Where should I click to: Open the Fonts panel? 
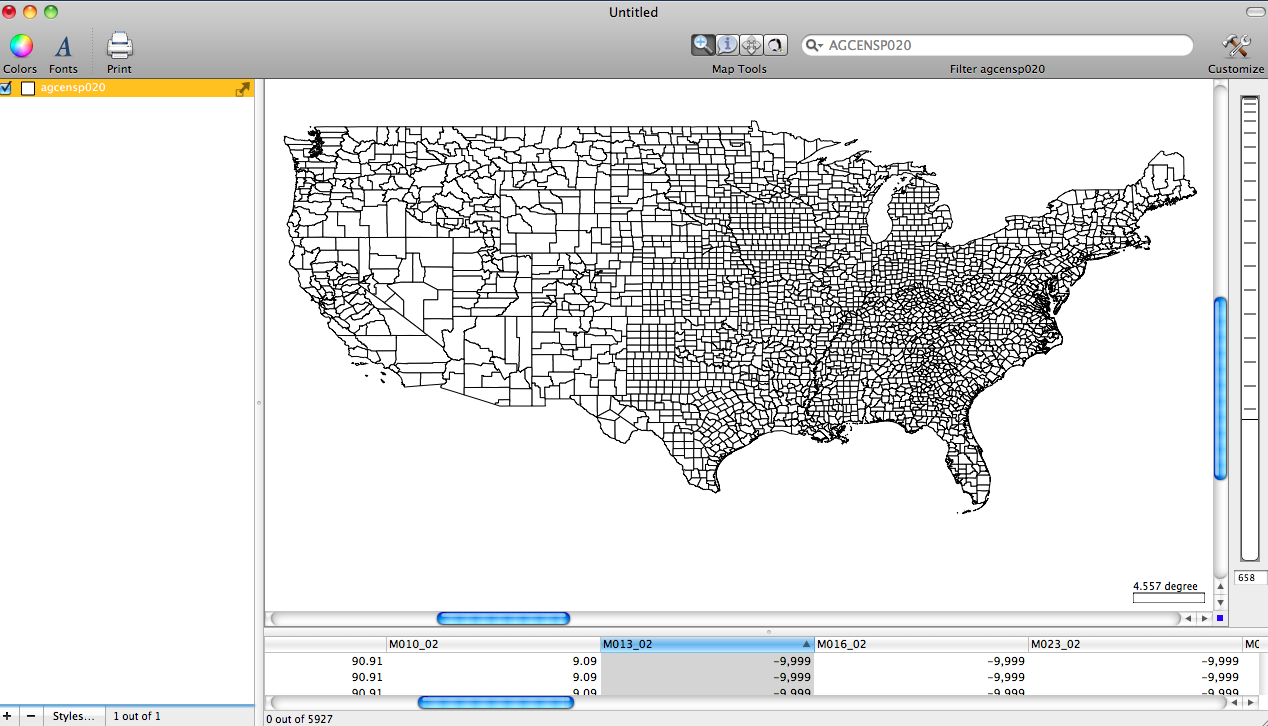(63, 46)
